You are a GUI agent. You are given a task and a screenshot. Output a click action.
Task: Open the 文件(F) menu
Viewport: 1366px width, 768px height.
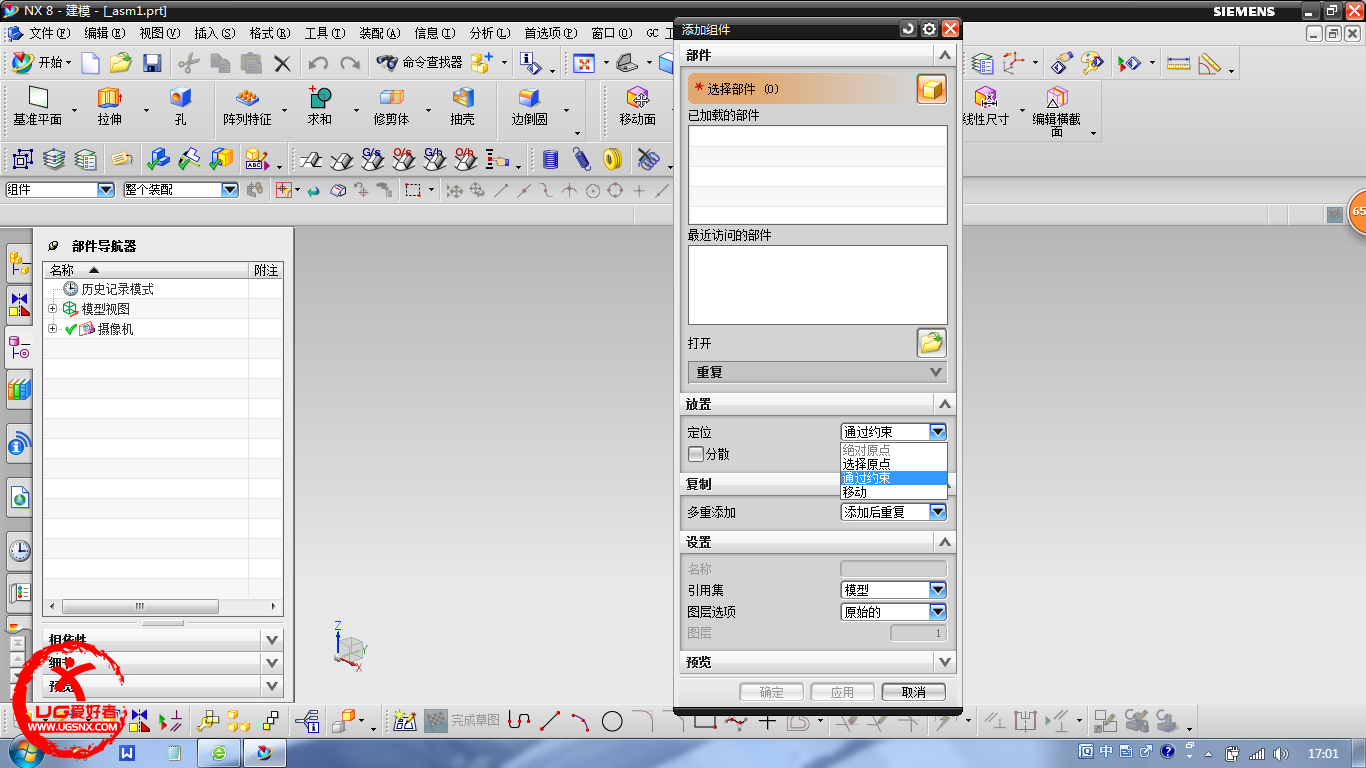click(49, 33)
